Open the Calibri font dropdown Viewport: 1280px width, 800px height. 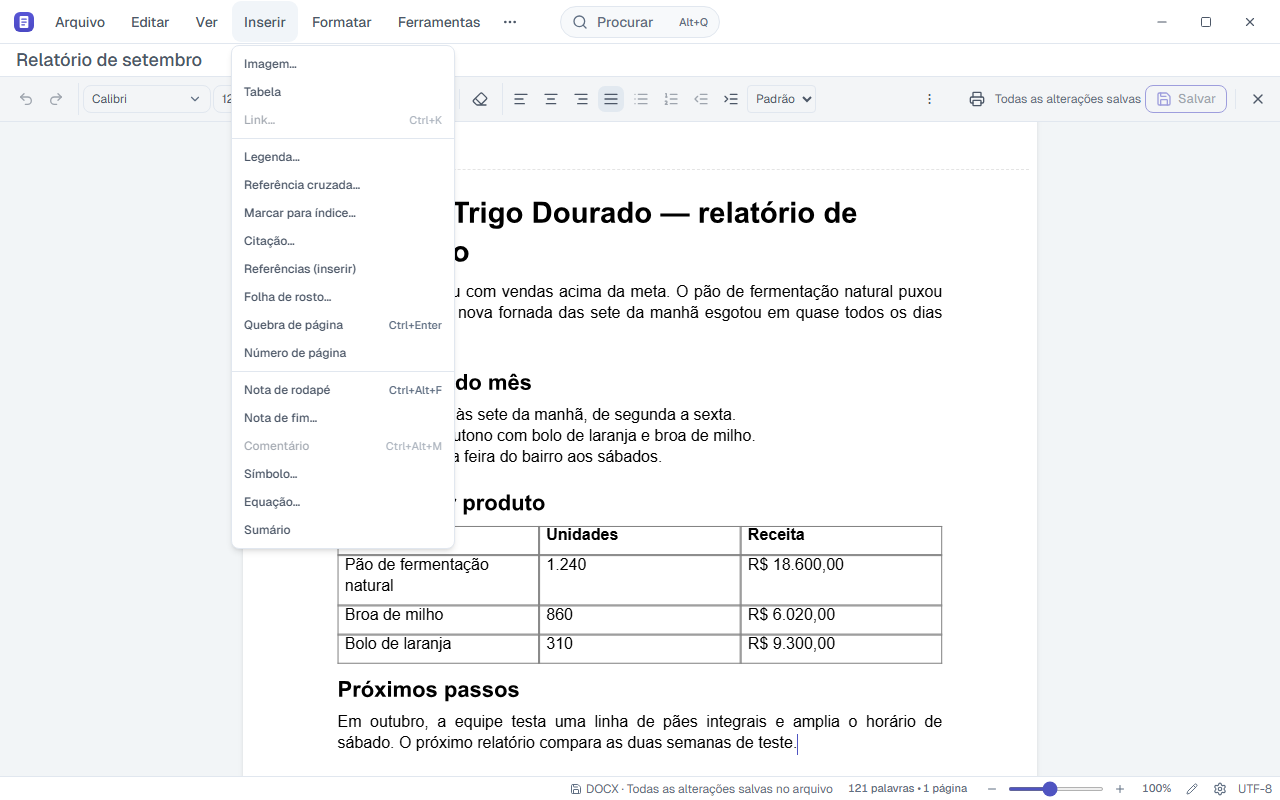coord(145,99)
